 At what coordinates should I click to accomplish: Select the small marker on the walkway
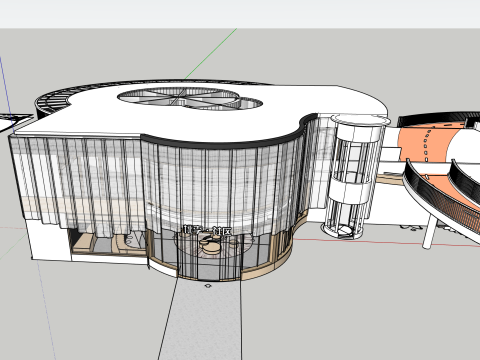coord(208,286)
